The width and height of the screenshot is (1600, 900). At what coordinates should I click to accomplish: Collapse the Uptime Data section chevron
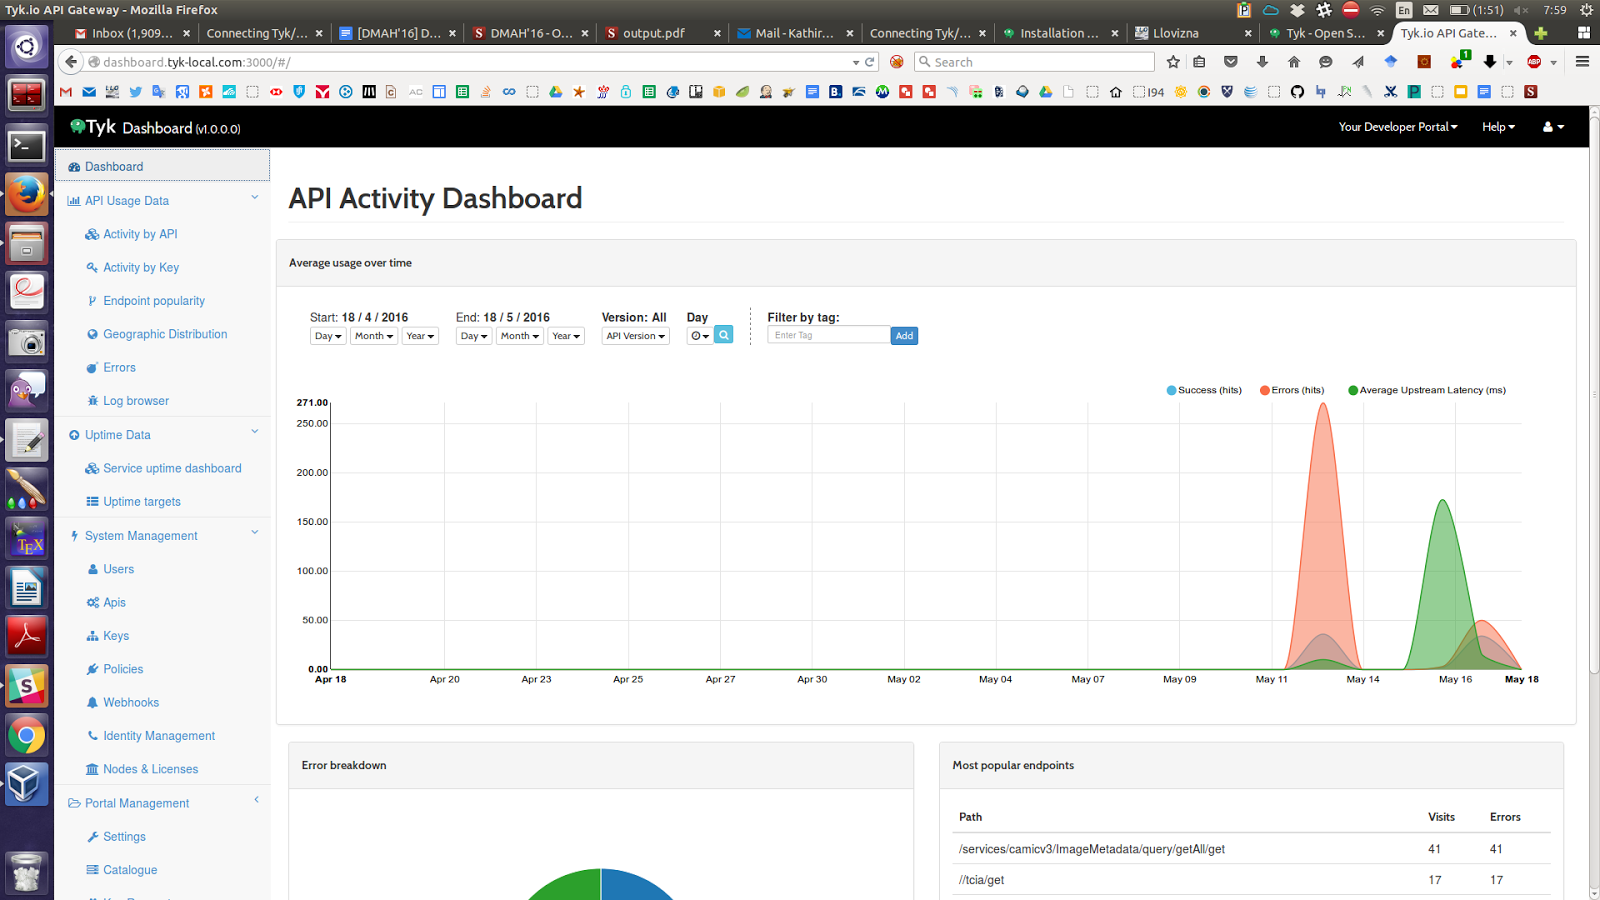(255, 432)
